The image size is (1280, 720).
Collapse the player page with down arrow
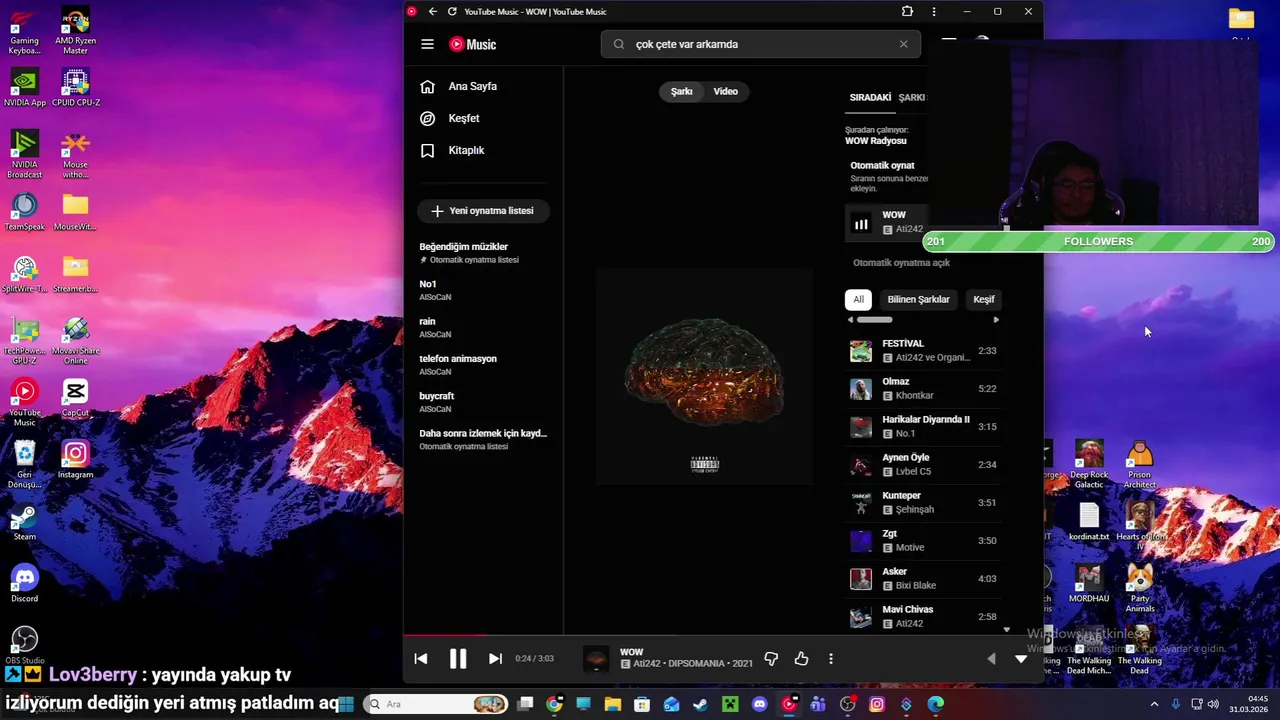point(1021,658)
